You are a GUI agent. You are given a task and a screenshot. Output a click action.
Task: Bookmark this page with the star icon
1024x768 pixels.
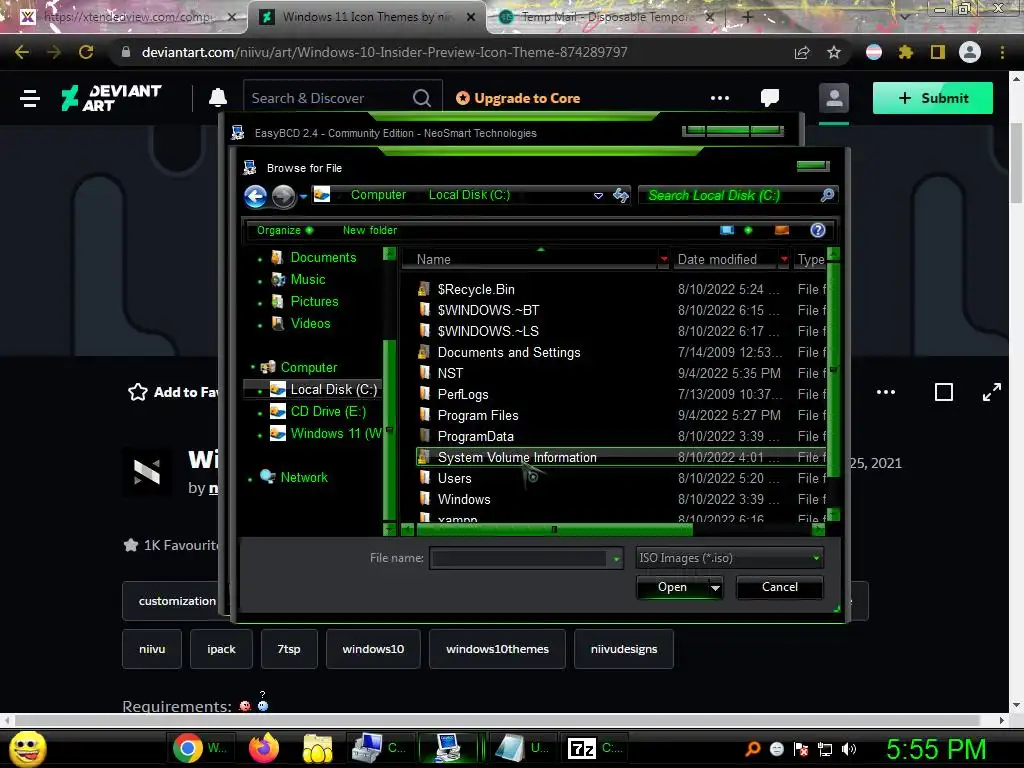click(x=834, y=52)
